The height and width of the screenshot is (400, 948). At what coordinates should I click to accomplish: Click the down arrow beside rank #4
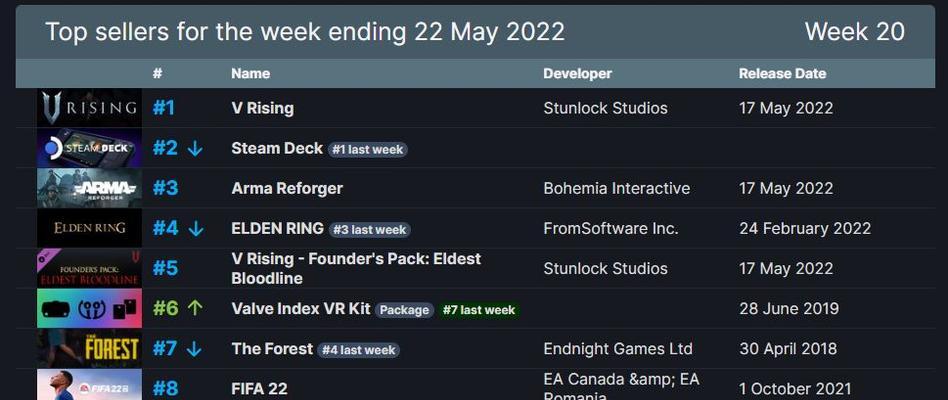coord(196,229)
